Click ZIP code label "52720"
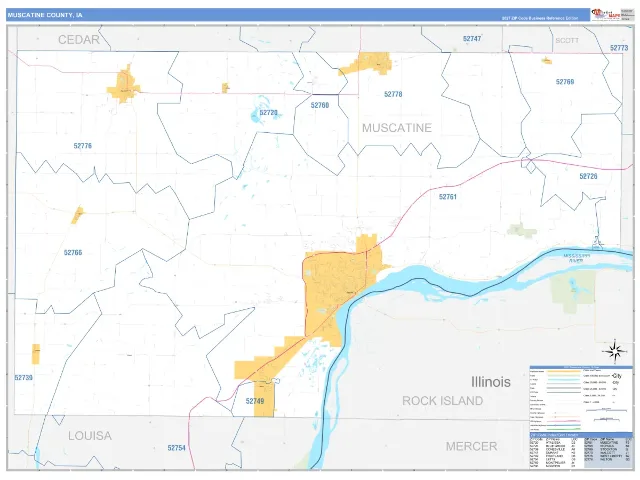Viewport: 640px width, 480px height. point(268,113)
